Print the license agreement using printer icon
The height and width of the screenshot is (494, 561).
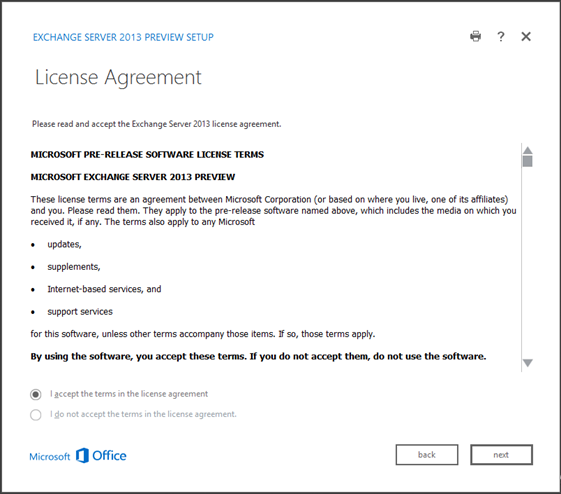475,36
